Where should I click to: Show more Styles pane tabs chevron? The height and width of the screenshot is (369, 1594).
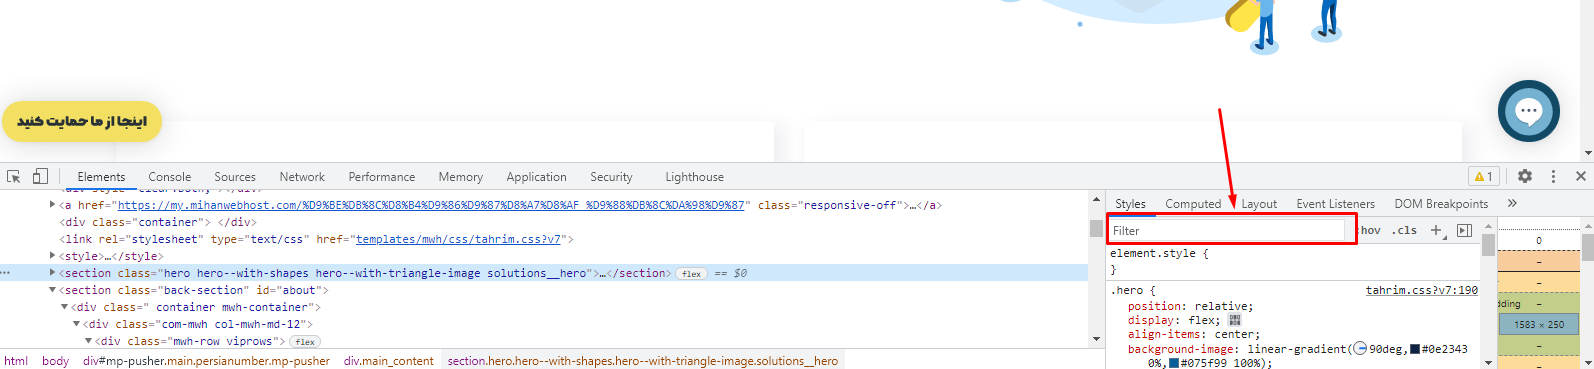[x=1512, y=203]
